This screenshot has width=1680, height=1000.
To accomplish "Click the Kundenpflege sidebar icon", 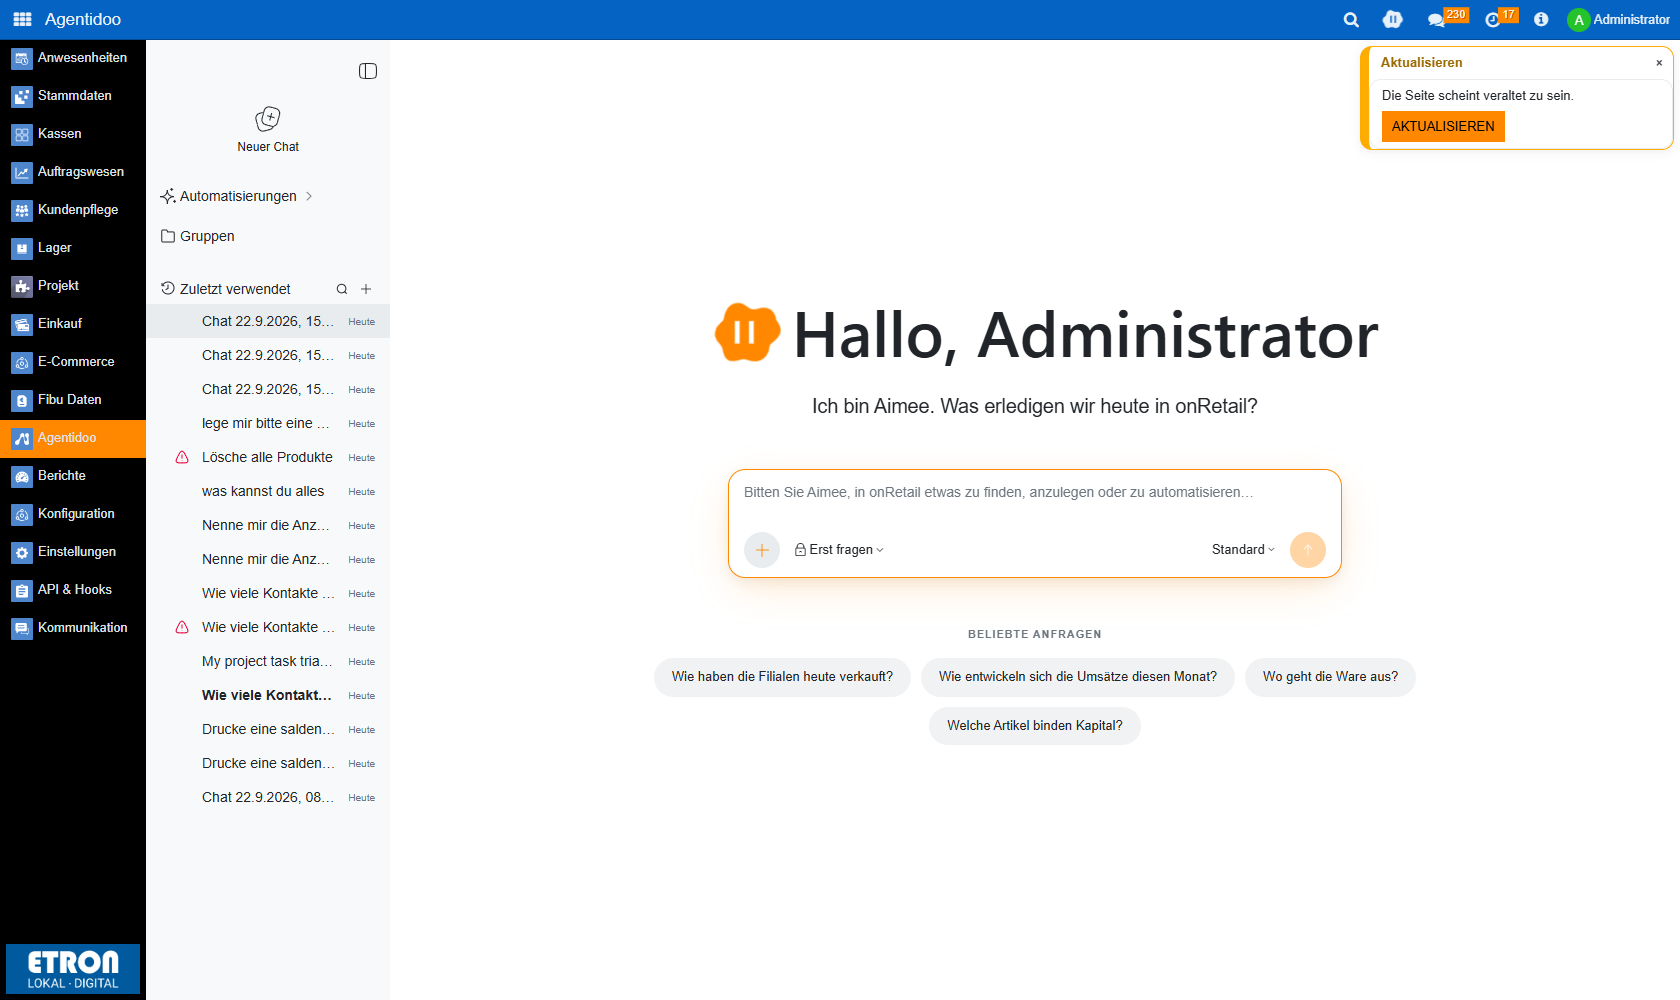I will 22,210.
